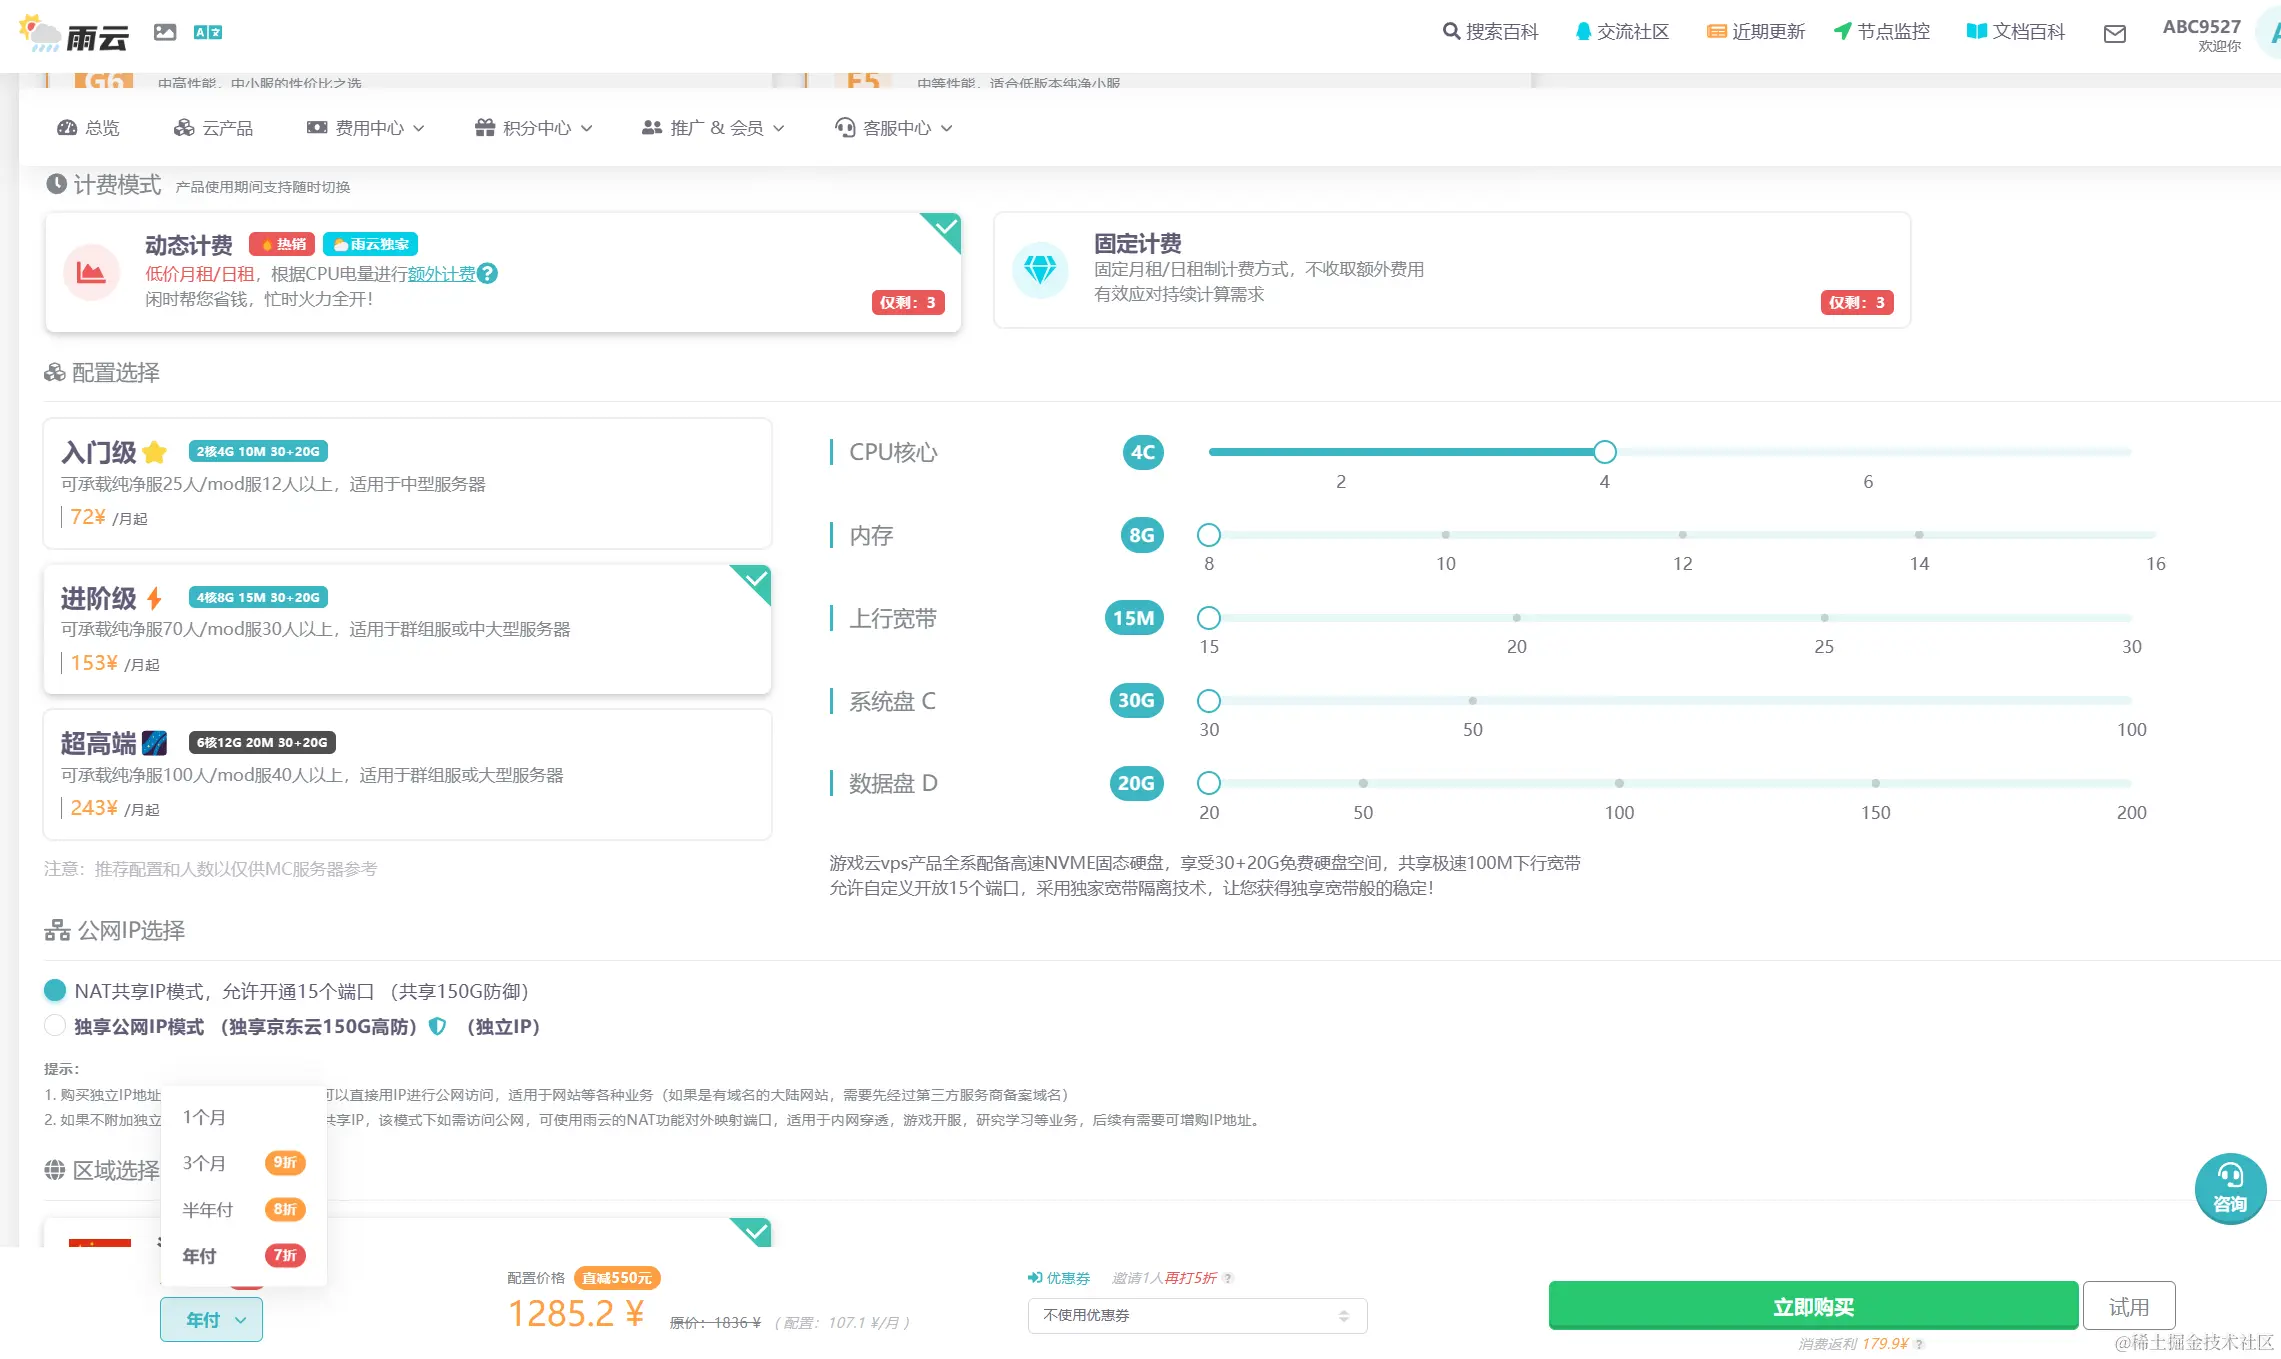Image resolution: width=2281 pixels, height=1359 pixels.
Task: Click the green 立即购买 button
Action: coord(1812,1306)
